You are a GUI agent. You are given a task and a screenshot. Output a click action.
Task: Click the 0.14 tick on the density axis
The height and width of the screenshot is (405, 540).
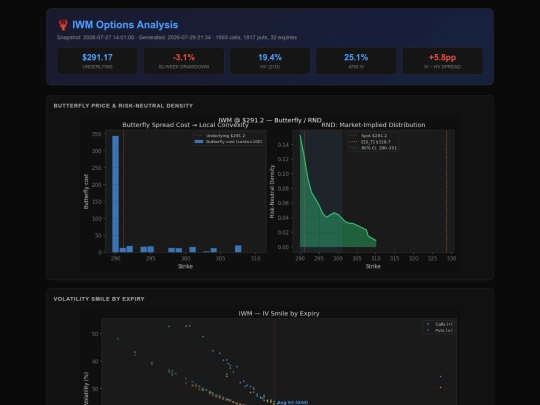[x=283, y=145]
